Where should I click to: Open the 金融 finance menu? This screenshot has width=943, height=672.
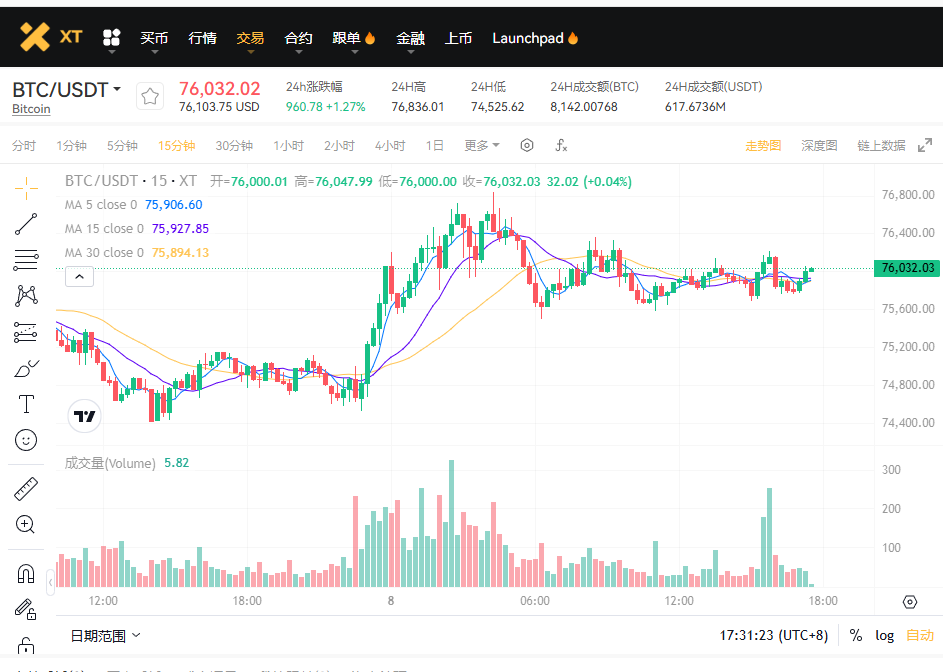click(411, 39)
